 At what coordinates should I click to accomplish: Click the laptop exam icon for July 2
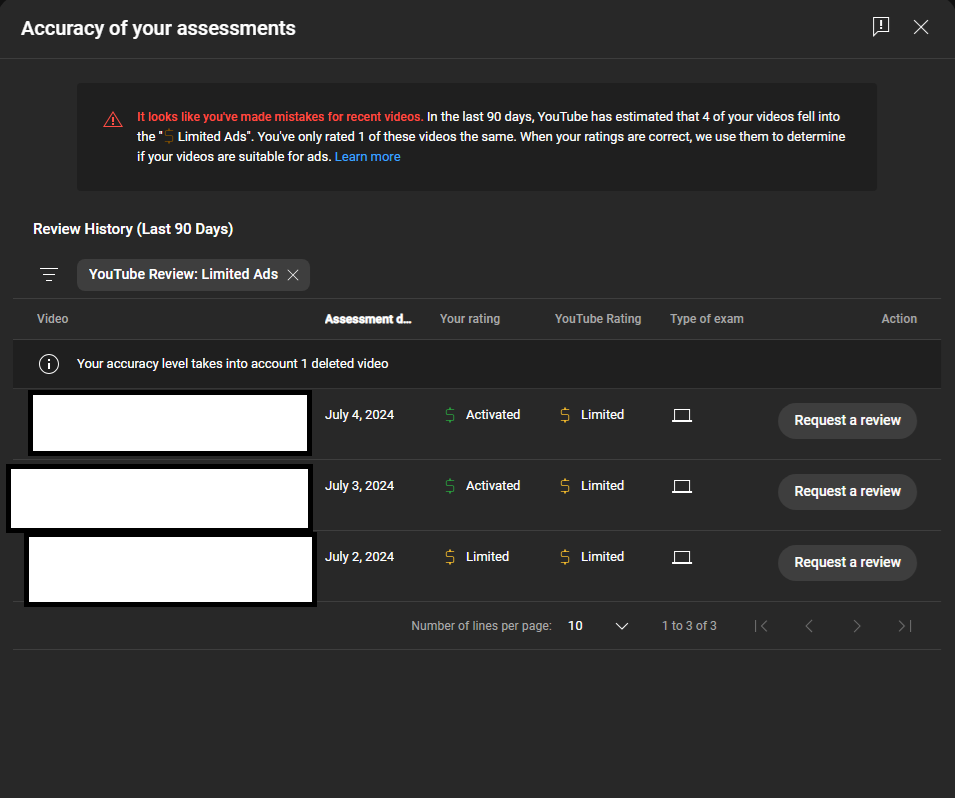click(682, 557)
